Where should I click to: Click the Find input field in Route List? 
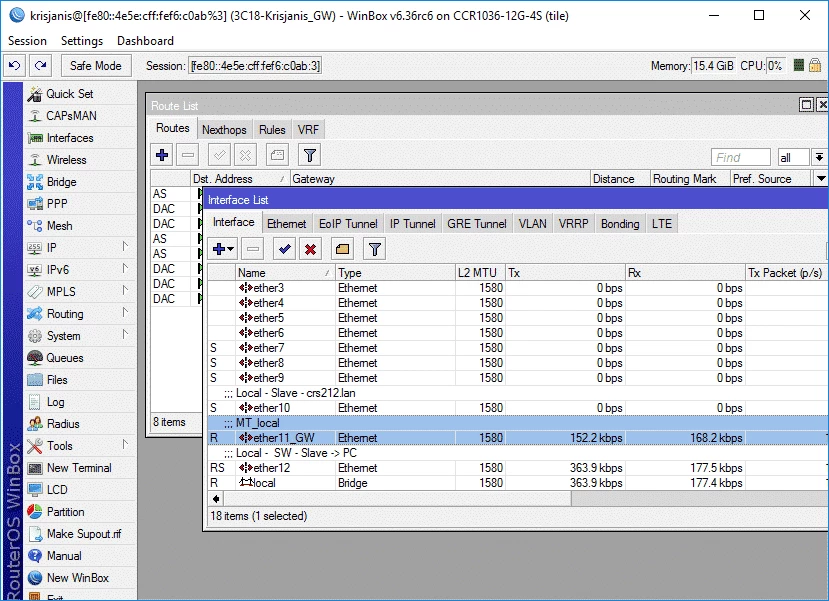click(740, 157)
